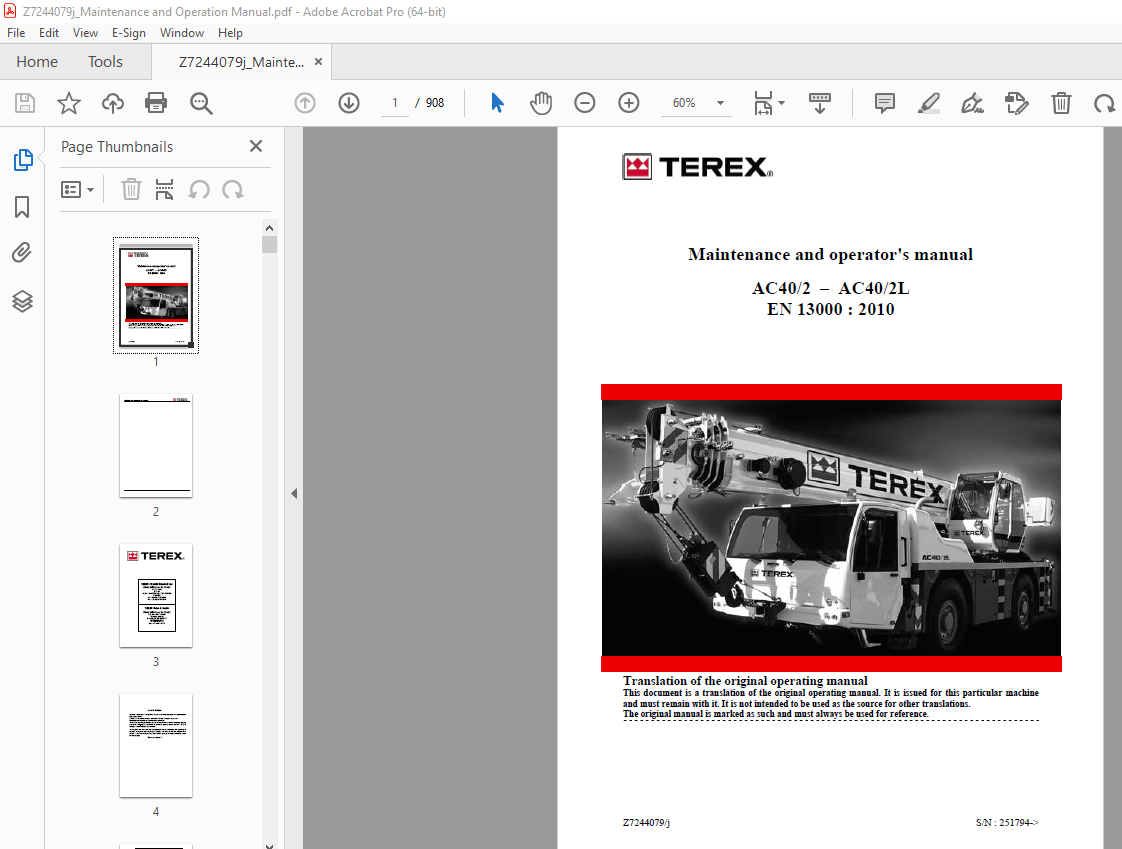
Task: Add a sticky note comment
Action: click(x=884, y=103)
